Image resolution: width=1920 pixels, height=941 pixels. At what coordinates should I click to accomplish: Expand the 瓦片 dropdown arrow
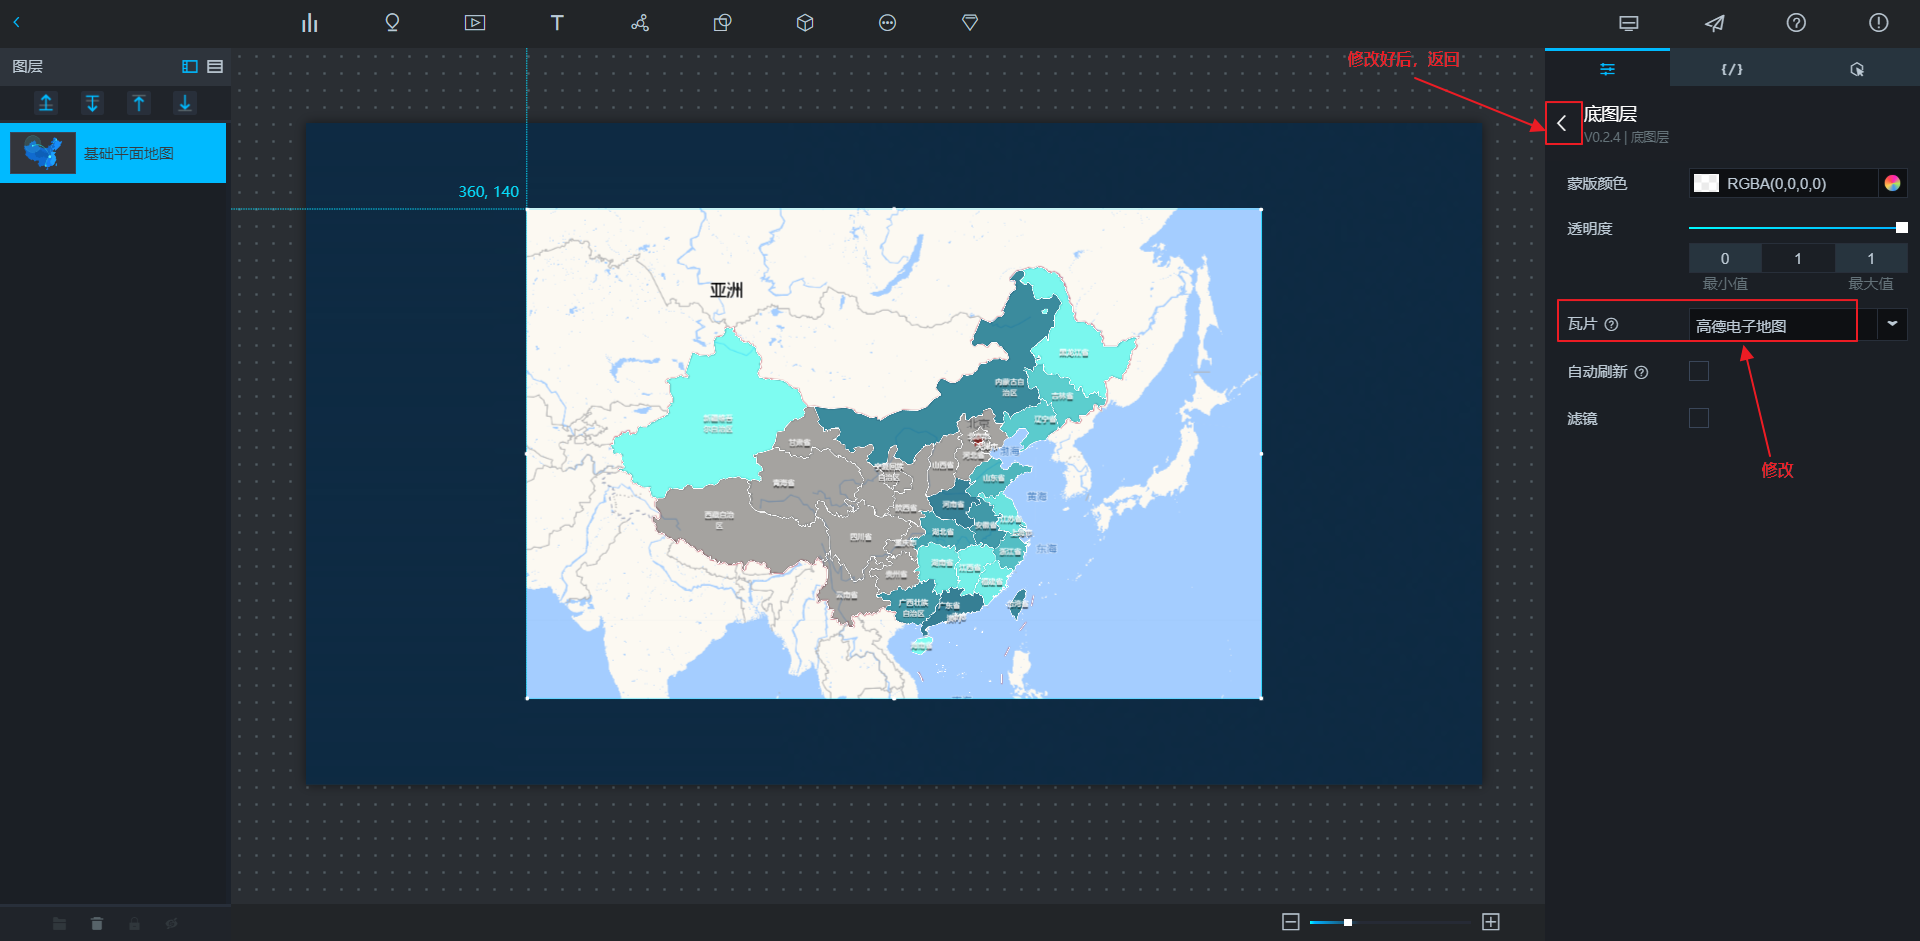pyautogui.click(x=1892, y=324)
